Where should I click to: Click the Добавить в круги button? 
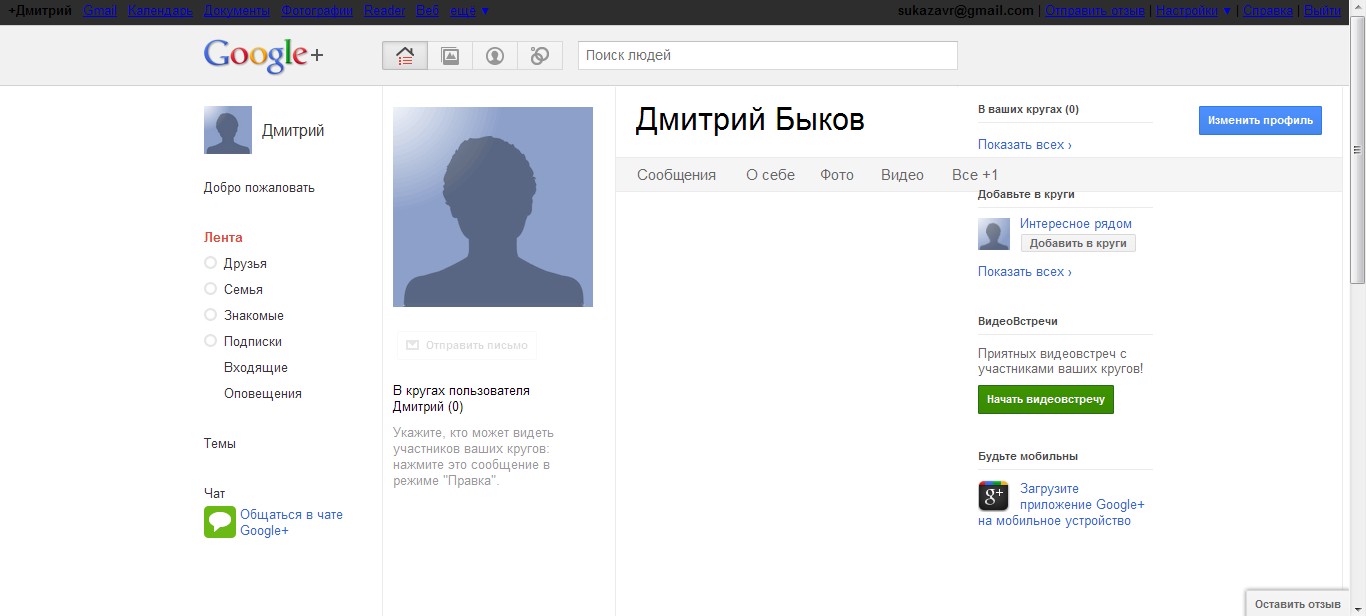pos(1078,243)
